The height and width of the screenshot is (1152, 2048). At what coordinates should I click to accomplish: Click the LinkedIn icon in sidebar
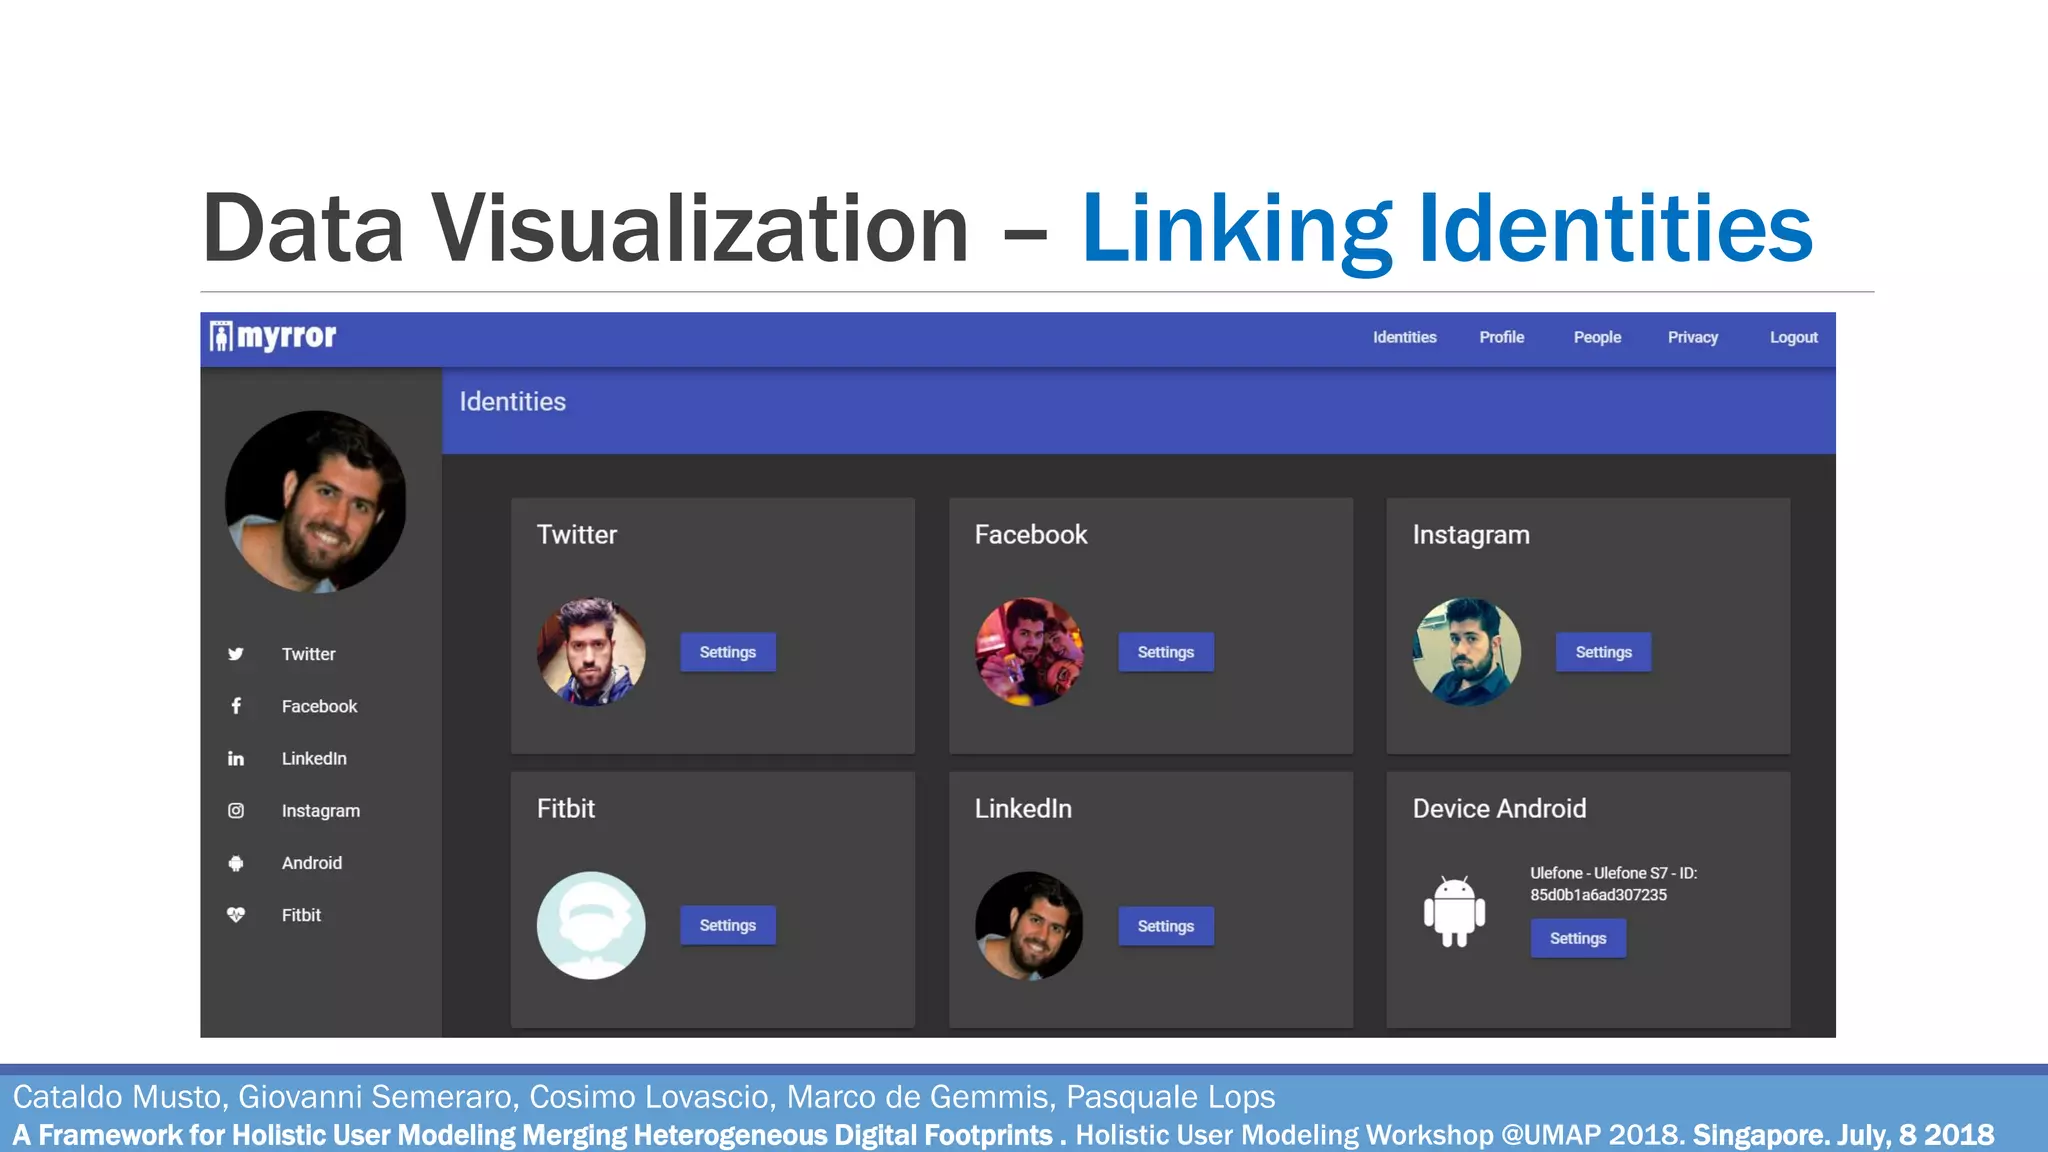(236, 759)
